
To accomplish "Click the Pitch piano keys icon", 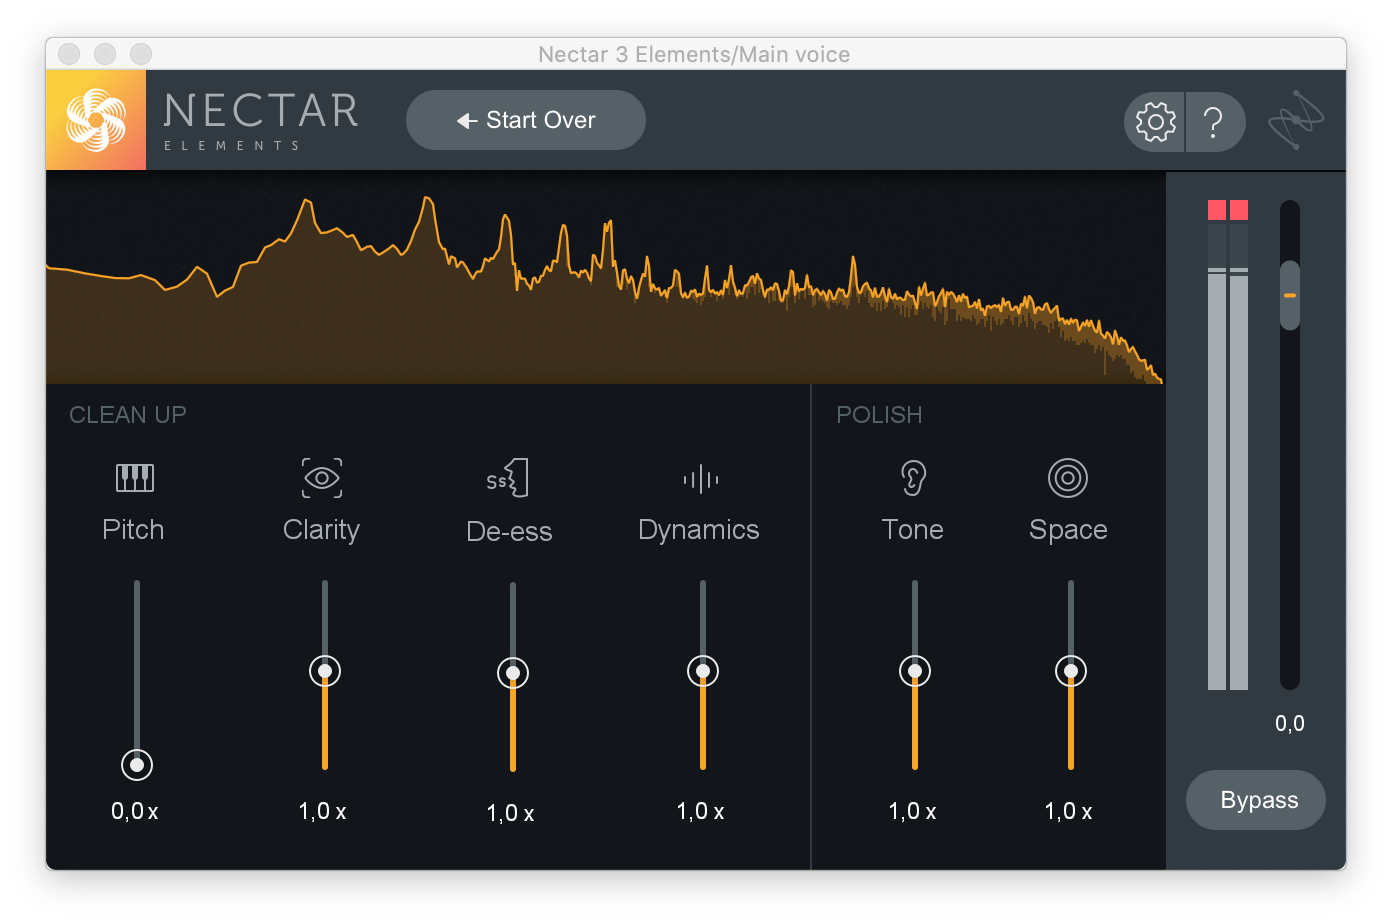I will 135,478.
